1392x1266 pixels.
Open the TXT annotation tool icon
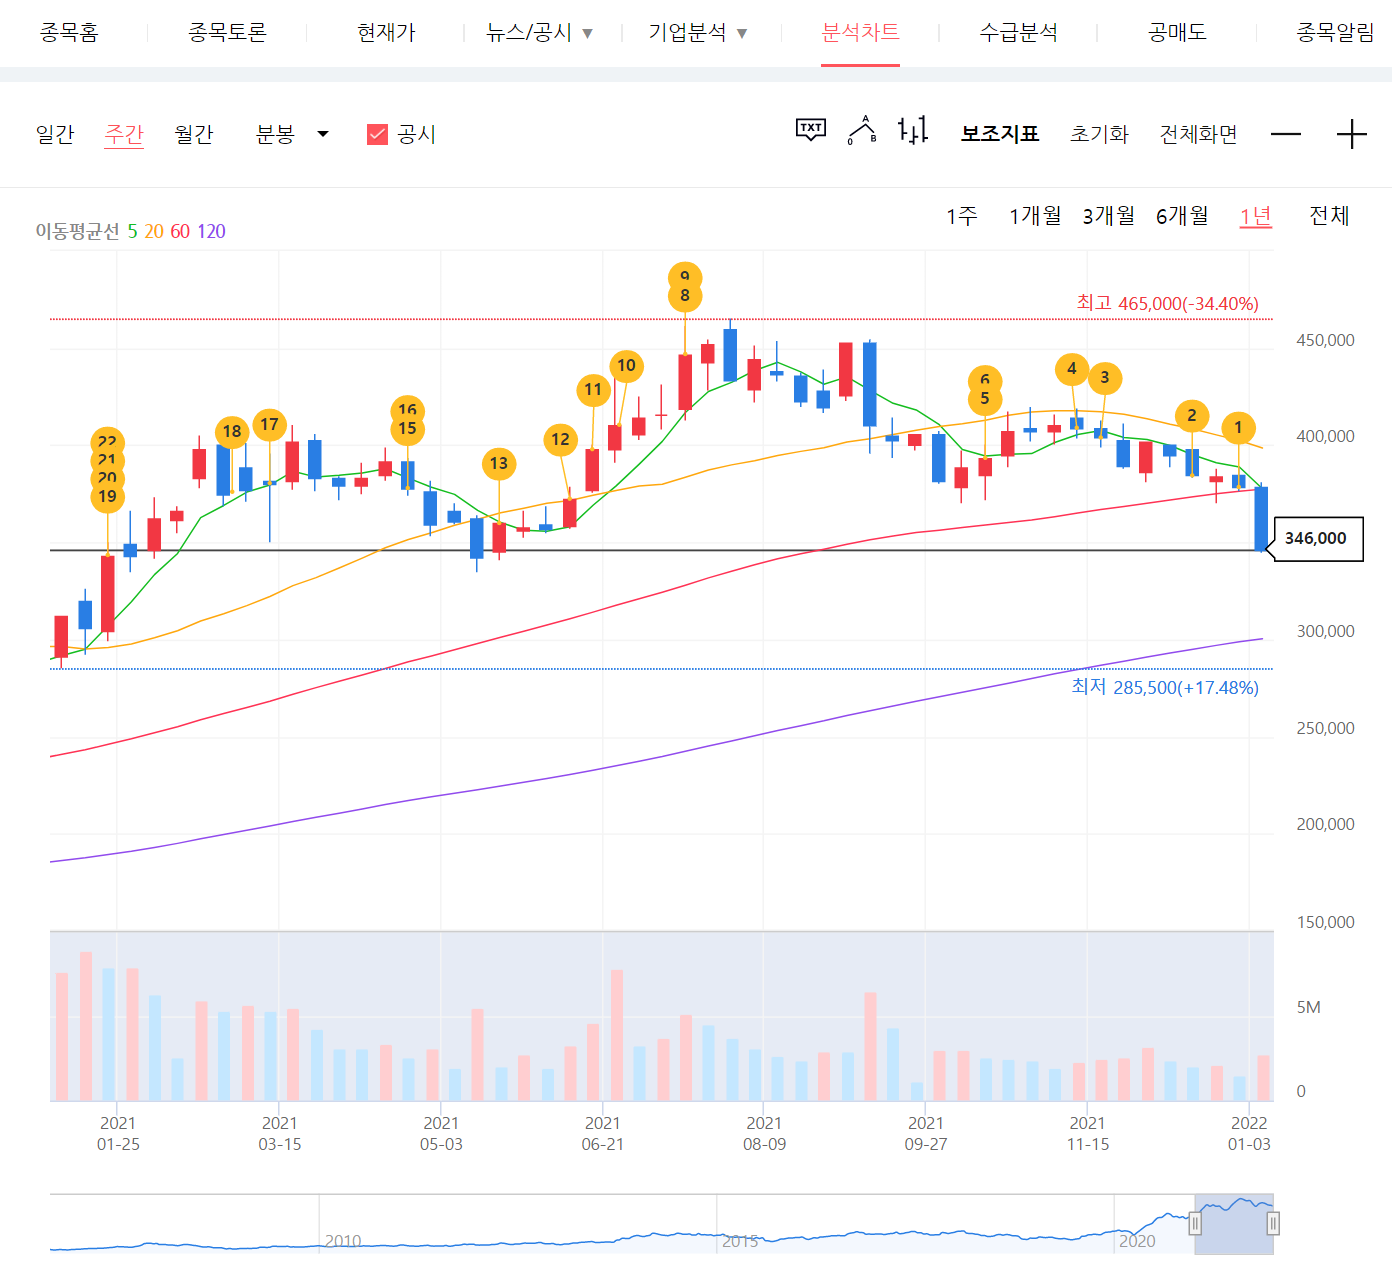pyautogui.click(x=811, y=130)
